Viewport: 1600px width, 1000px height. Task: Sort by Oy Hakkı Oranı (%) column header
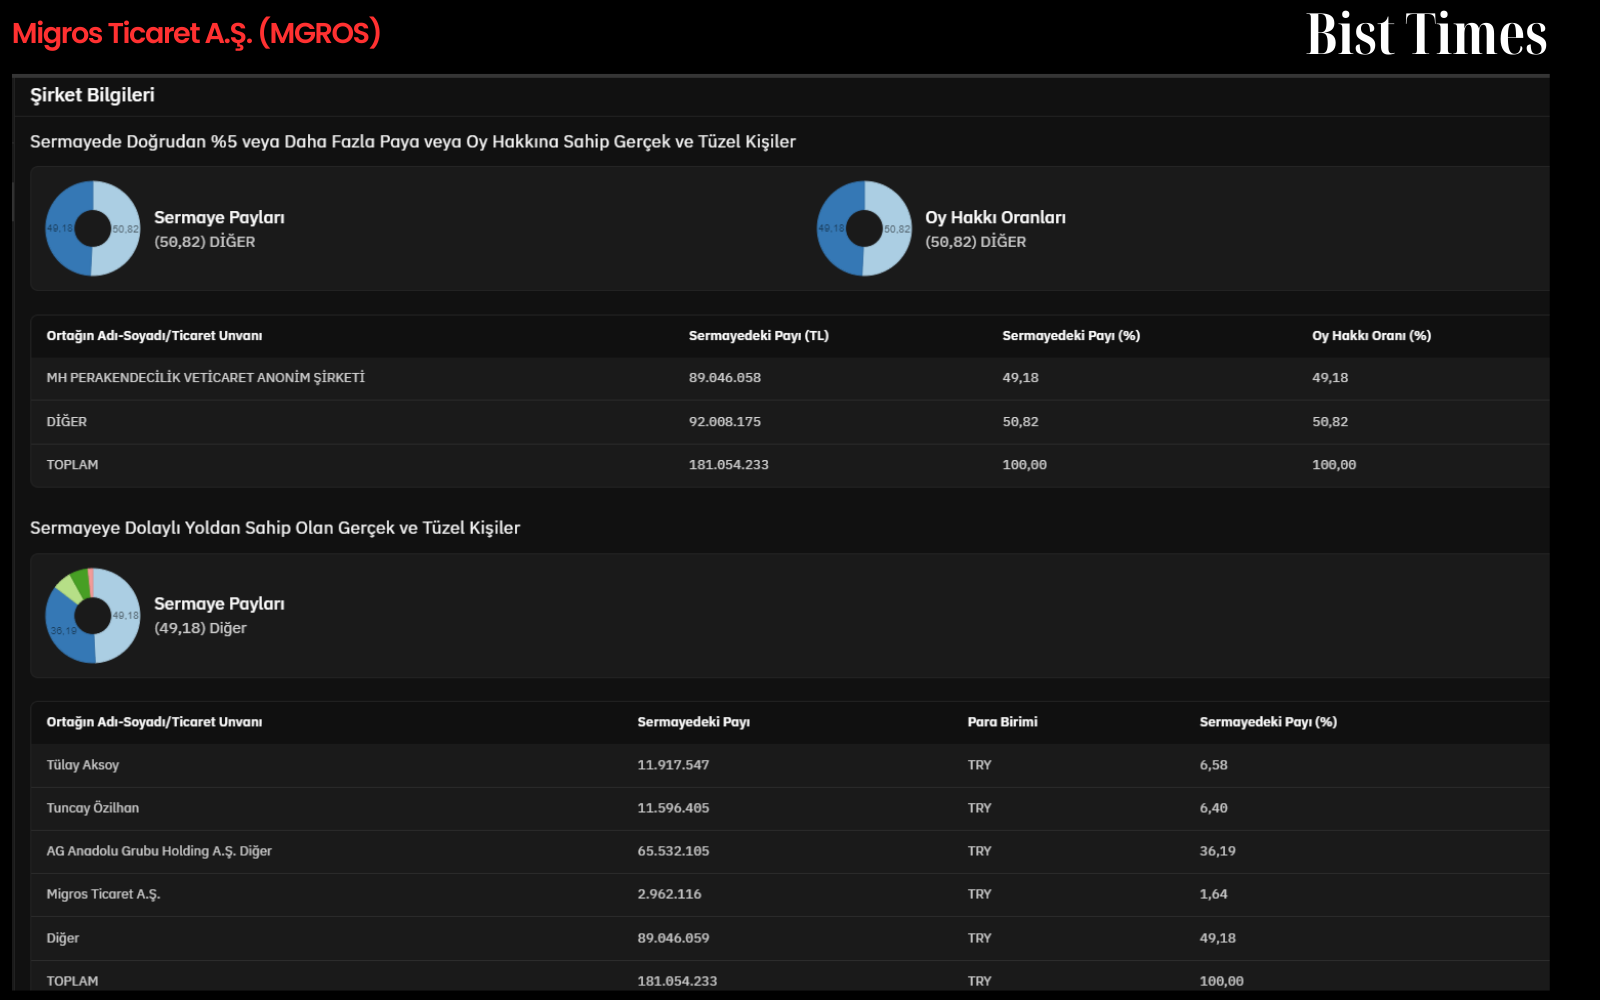(x=1371, y=336)
